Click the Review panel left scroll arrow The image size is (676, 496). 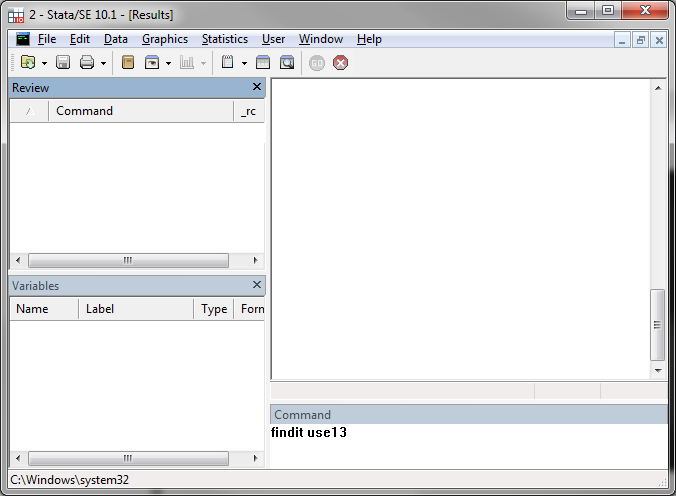point(18,261)
